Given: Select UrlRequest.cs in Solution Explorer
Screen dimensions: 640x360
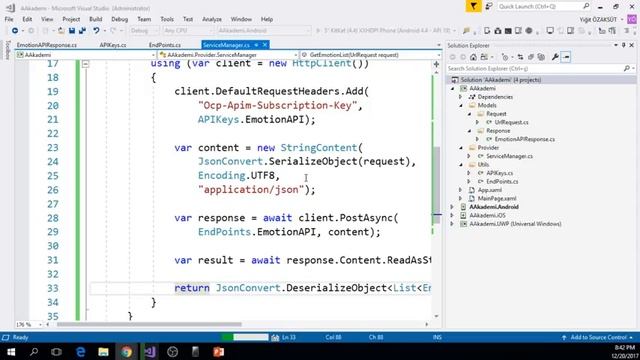Looking at the screenshot, I should pyautogui.click(x=511, y=122).
